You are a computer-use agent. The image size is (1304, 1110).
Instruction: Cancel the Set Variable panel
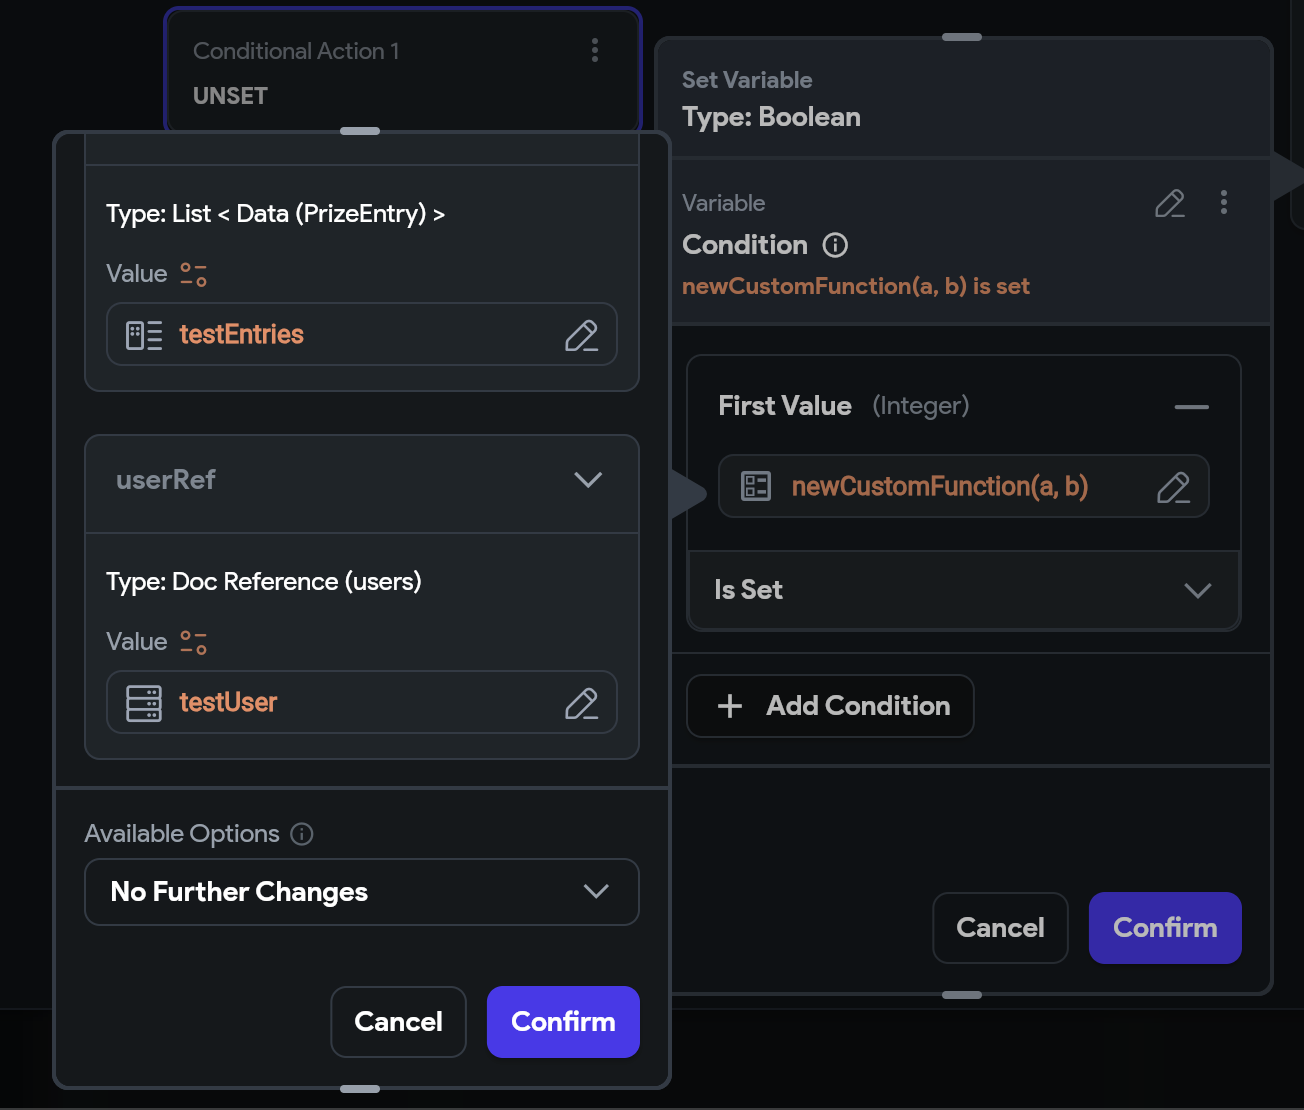click(1000, 928)
